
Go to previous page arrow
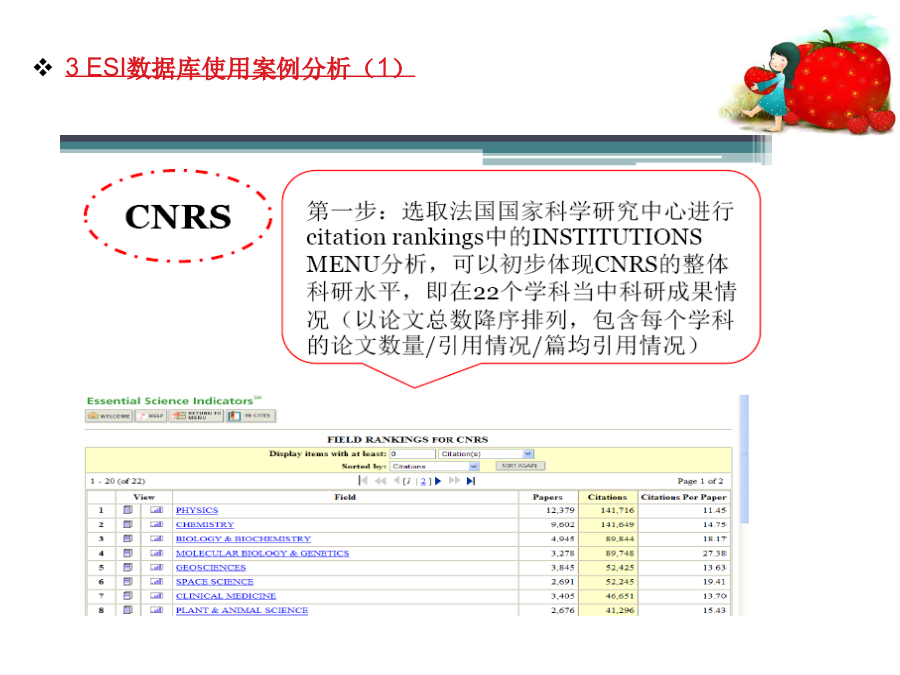(396, 480)
